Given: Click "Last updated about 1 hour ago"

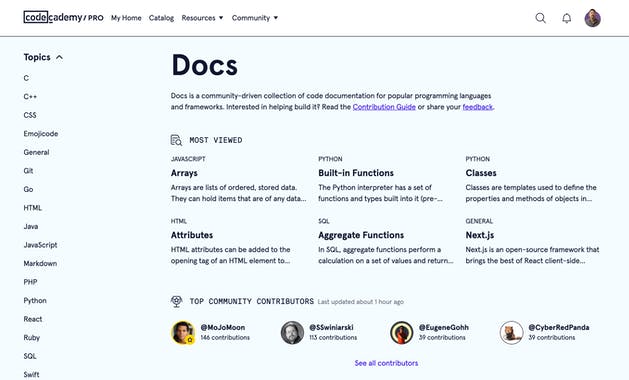Looking at the screenshot, I should tap(361, 302).
